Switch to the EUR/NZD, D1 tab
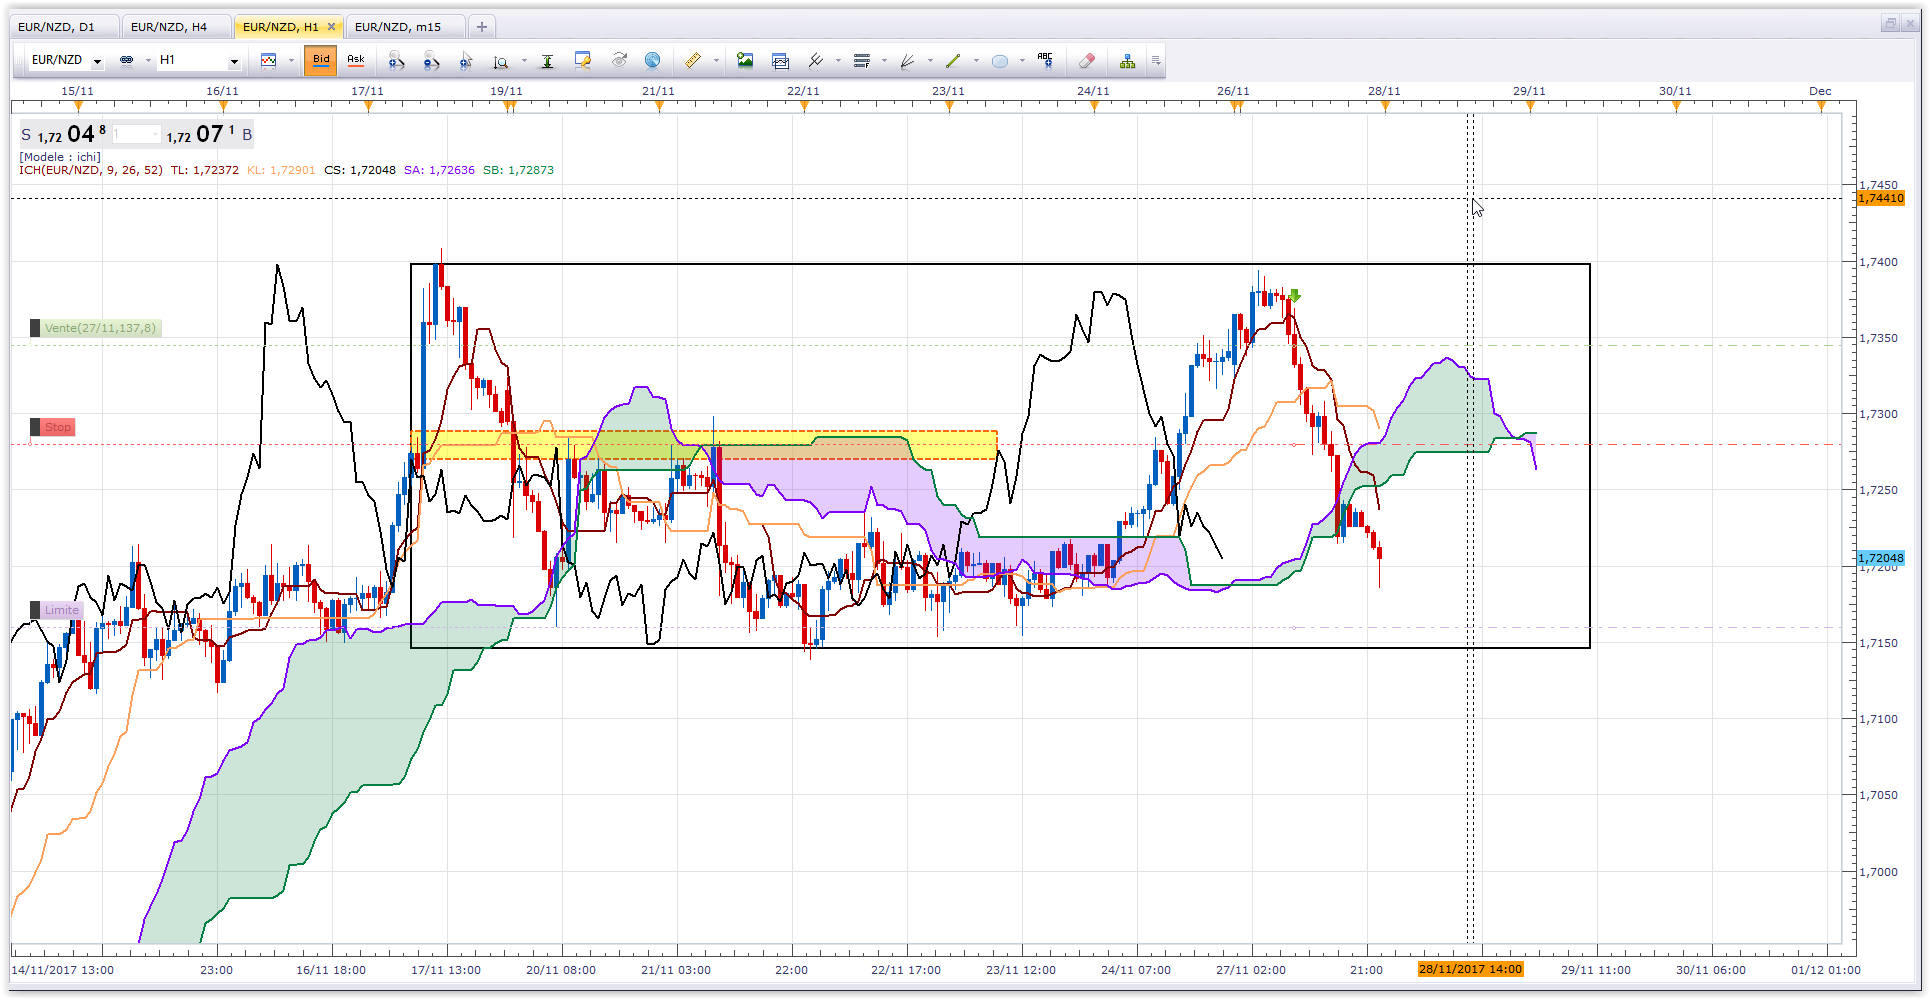Screen dimensions: 1930x999 65,27
